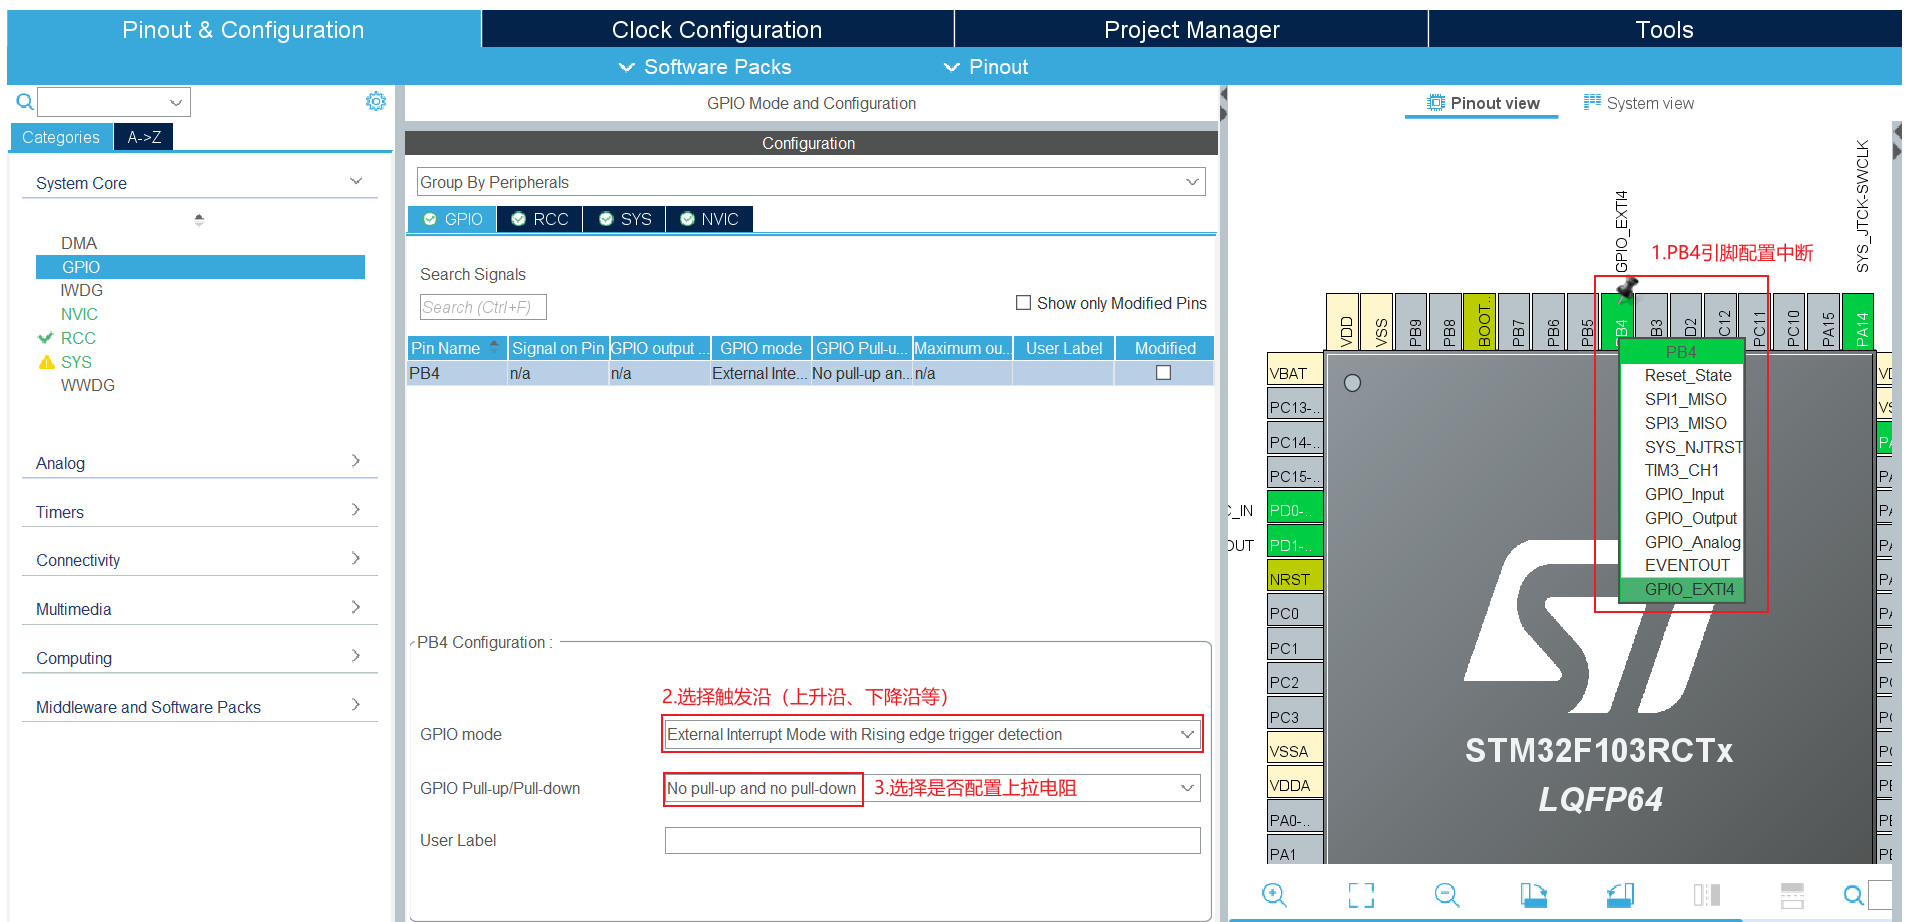Click the pushpin icon on pin PB4
Screen dimensions: 1910x922
coord(1627,290)
